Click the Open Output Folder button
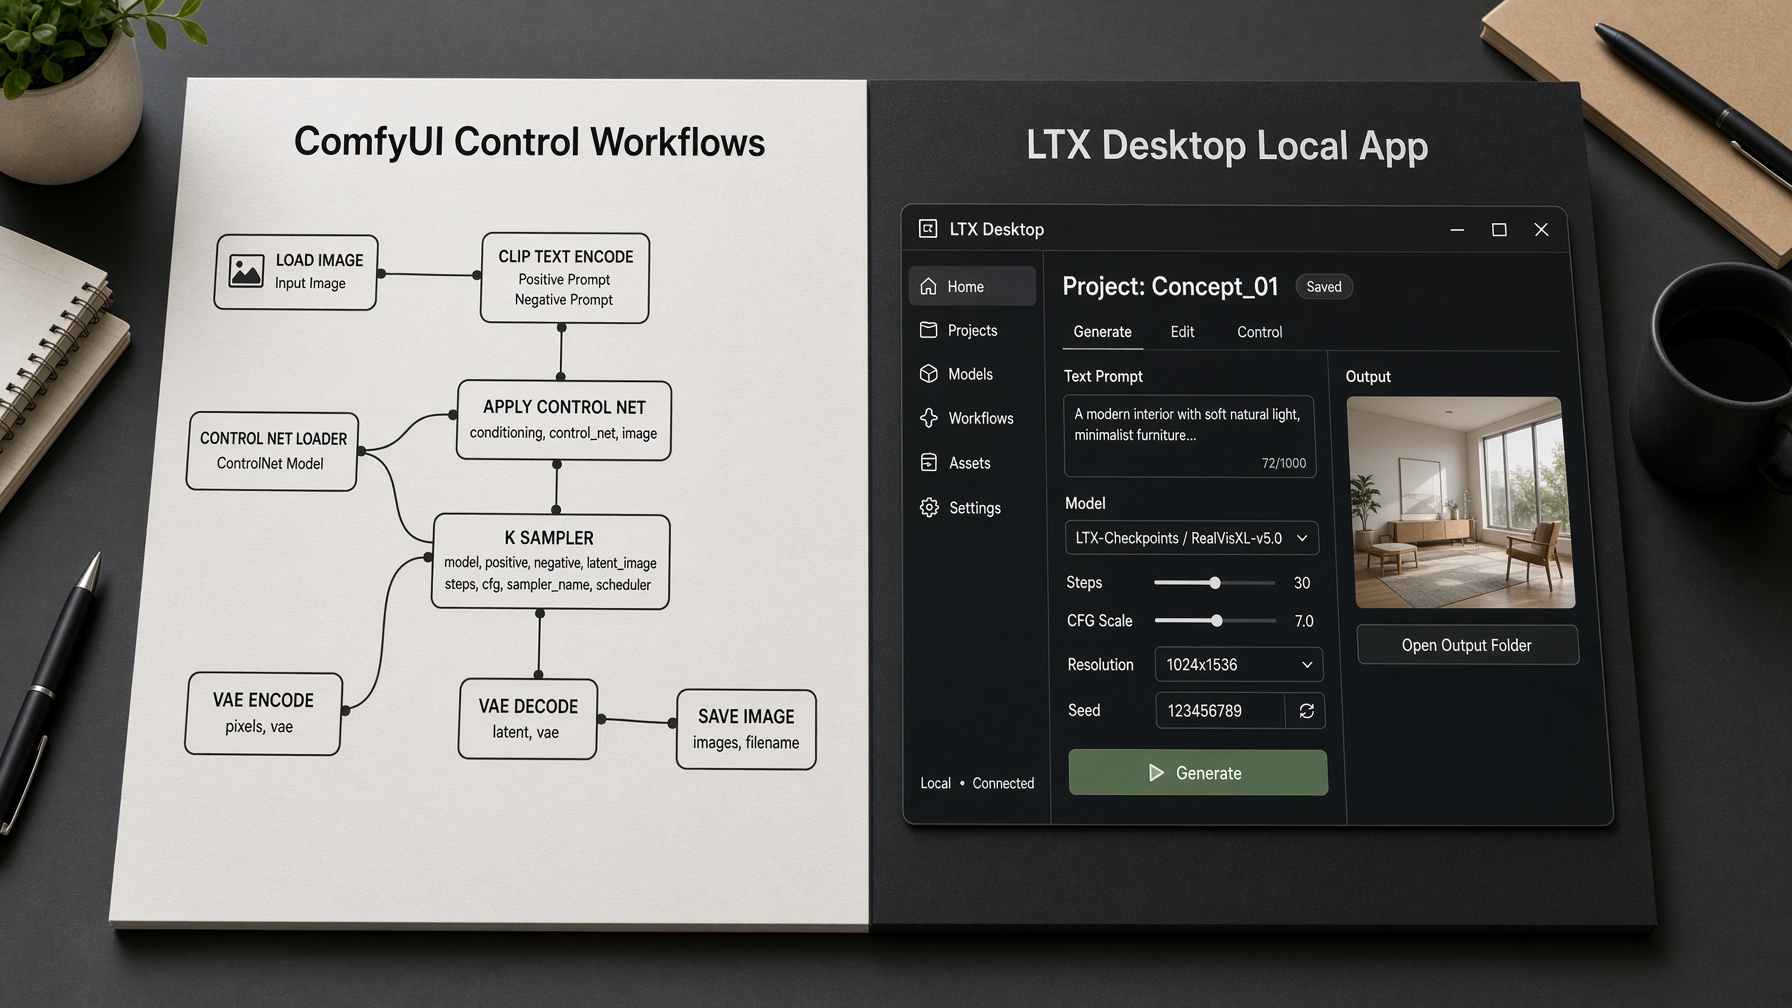Image resolution: width=1792 pixels, height=1008 pixels. (x=1467, y=645)
